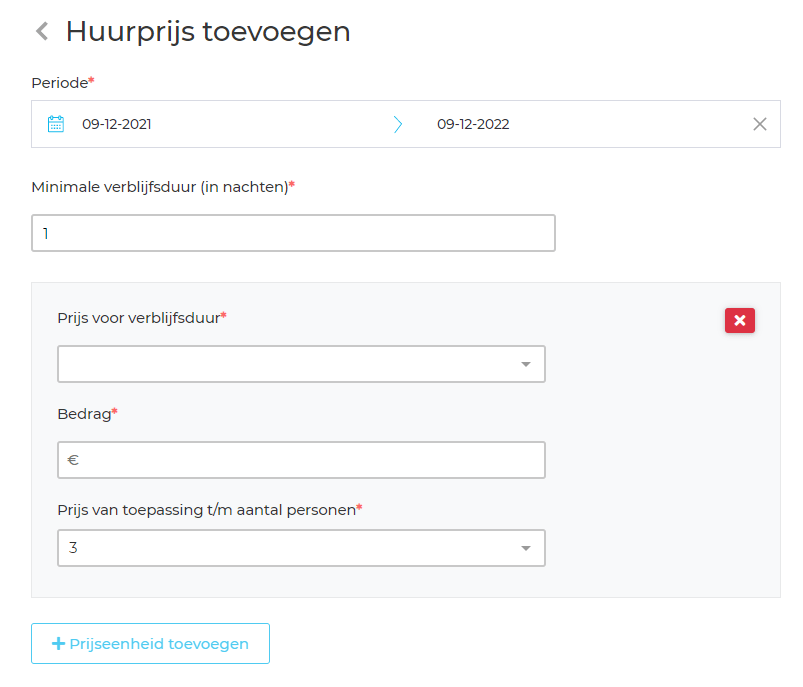Remove the price unit with red X
The image size is (803, 687).
[740, 320]
